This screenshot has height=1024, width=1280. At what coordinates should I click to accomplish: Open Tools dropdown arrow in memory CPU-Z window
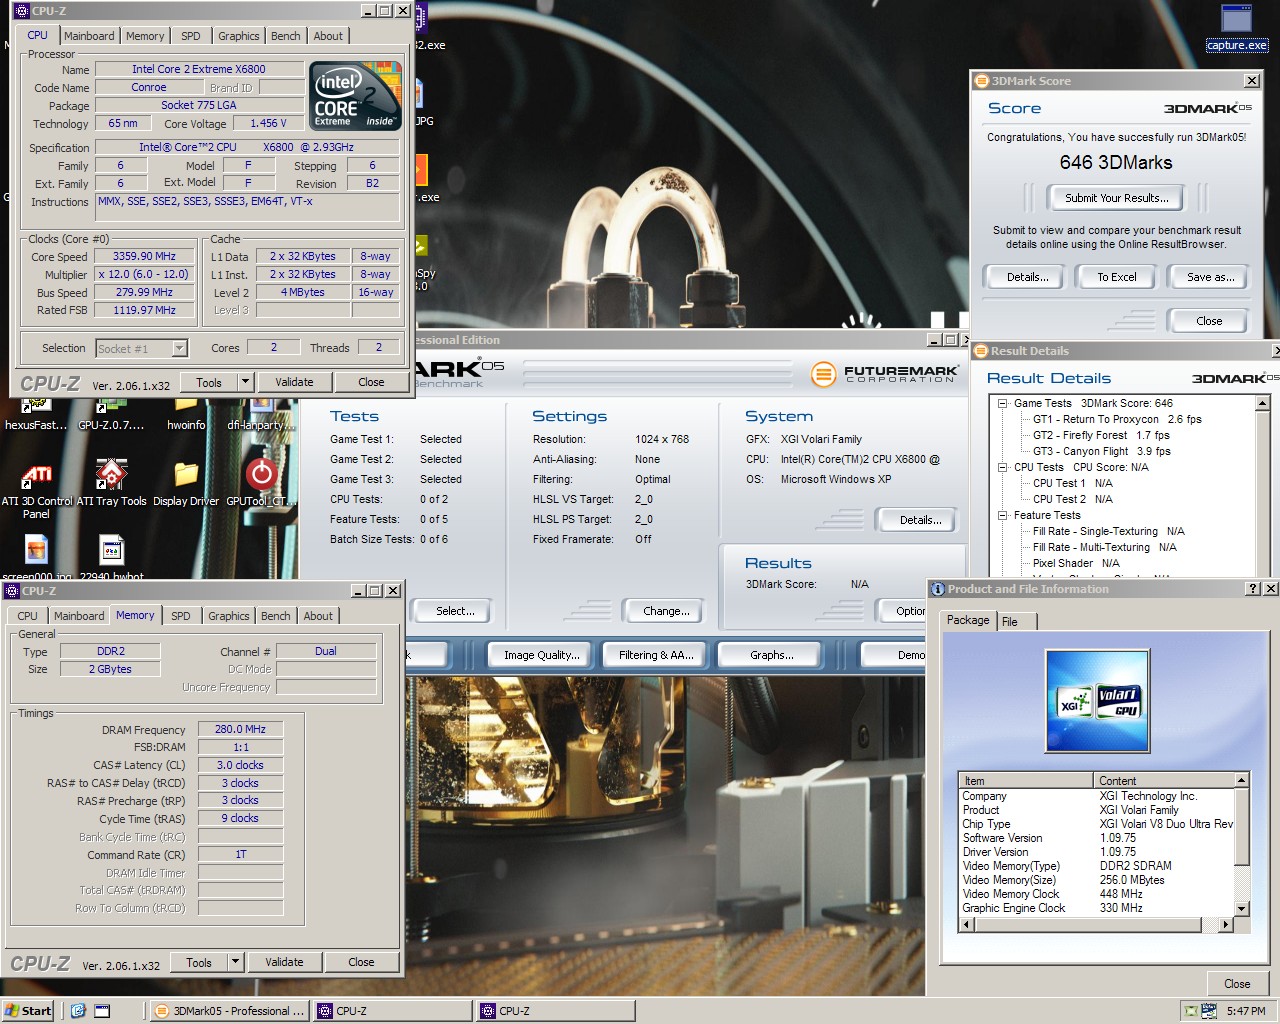[x=235, y=962]
